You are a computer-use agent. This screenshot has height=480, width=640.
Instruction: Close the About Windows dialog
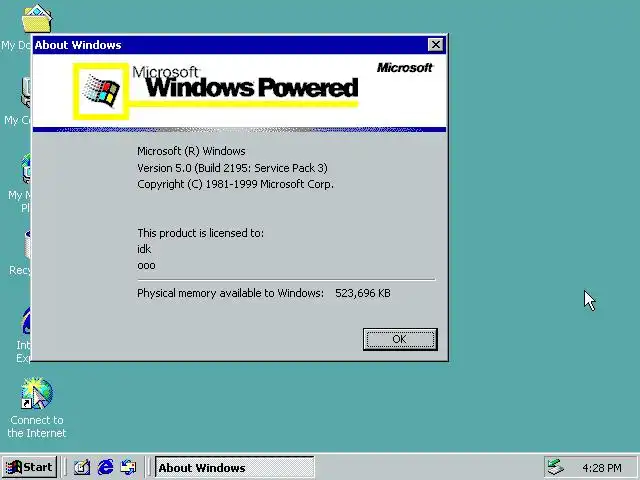[x=436, y=44]
